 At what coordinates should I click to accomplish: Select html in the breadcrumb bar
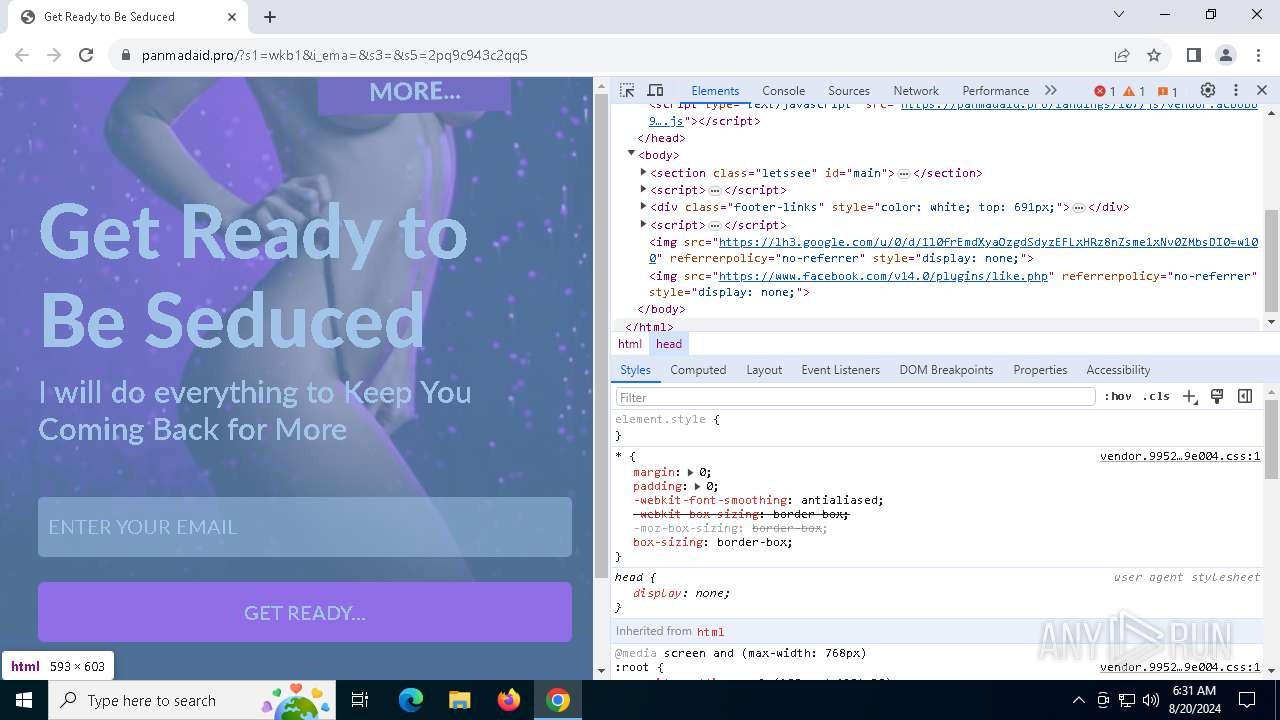coord(630,344)
